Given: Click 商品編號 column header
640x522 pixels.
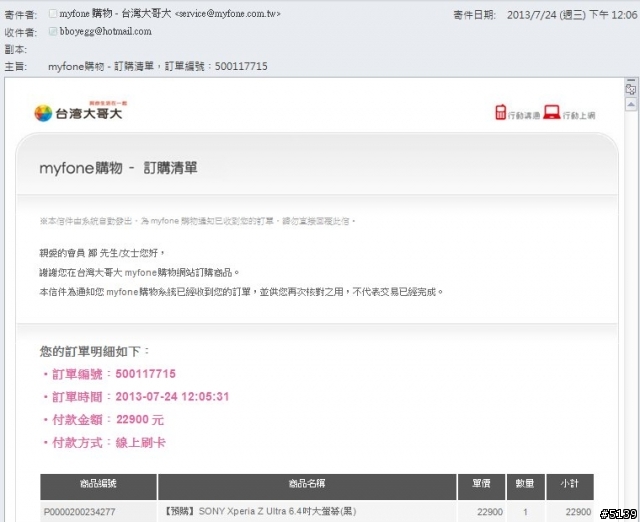Looking at the screenshot, I should click(98, 486).
